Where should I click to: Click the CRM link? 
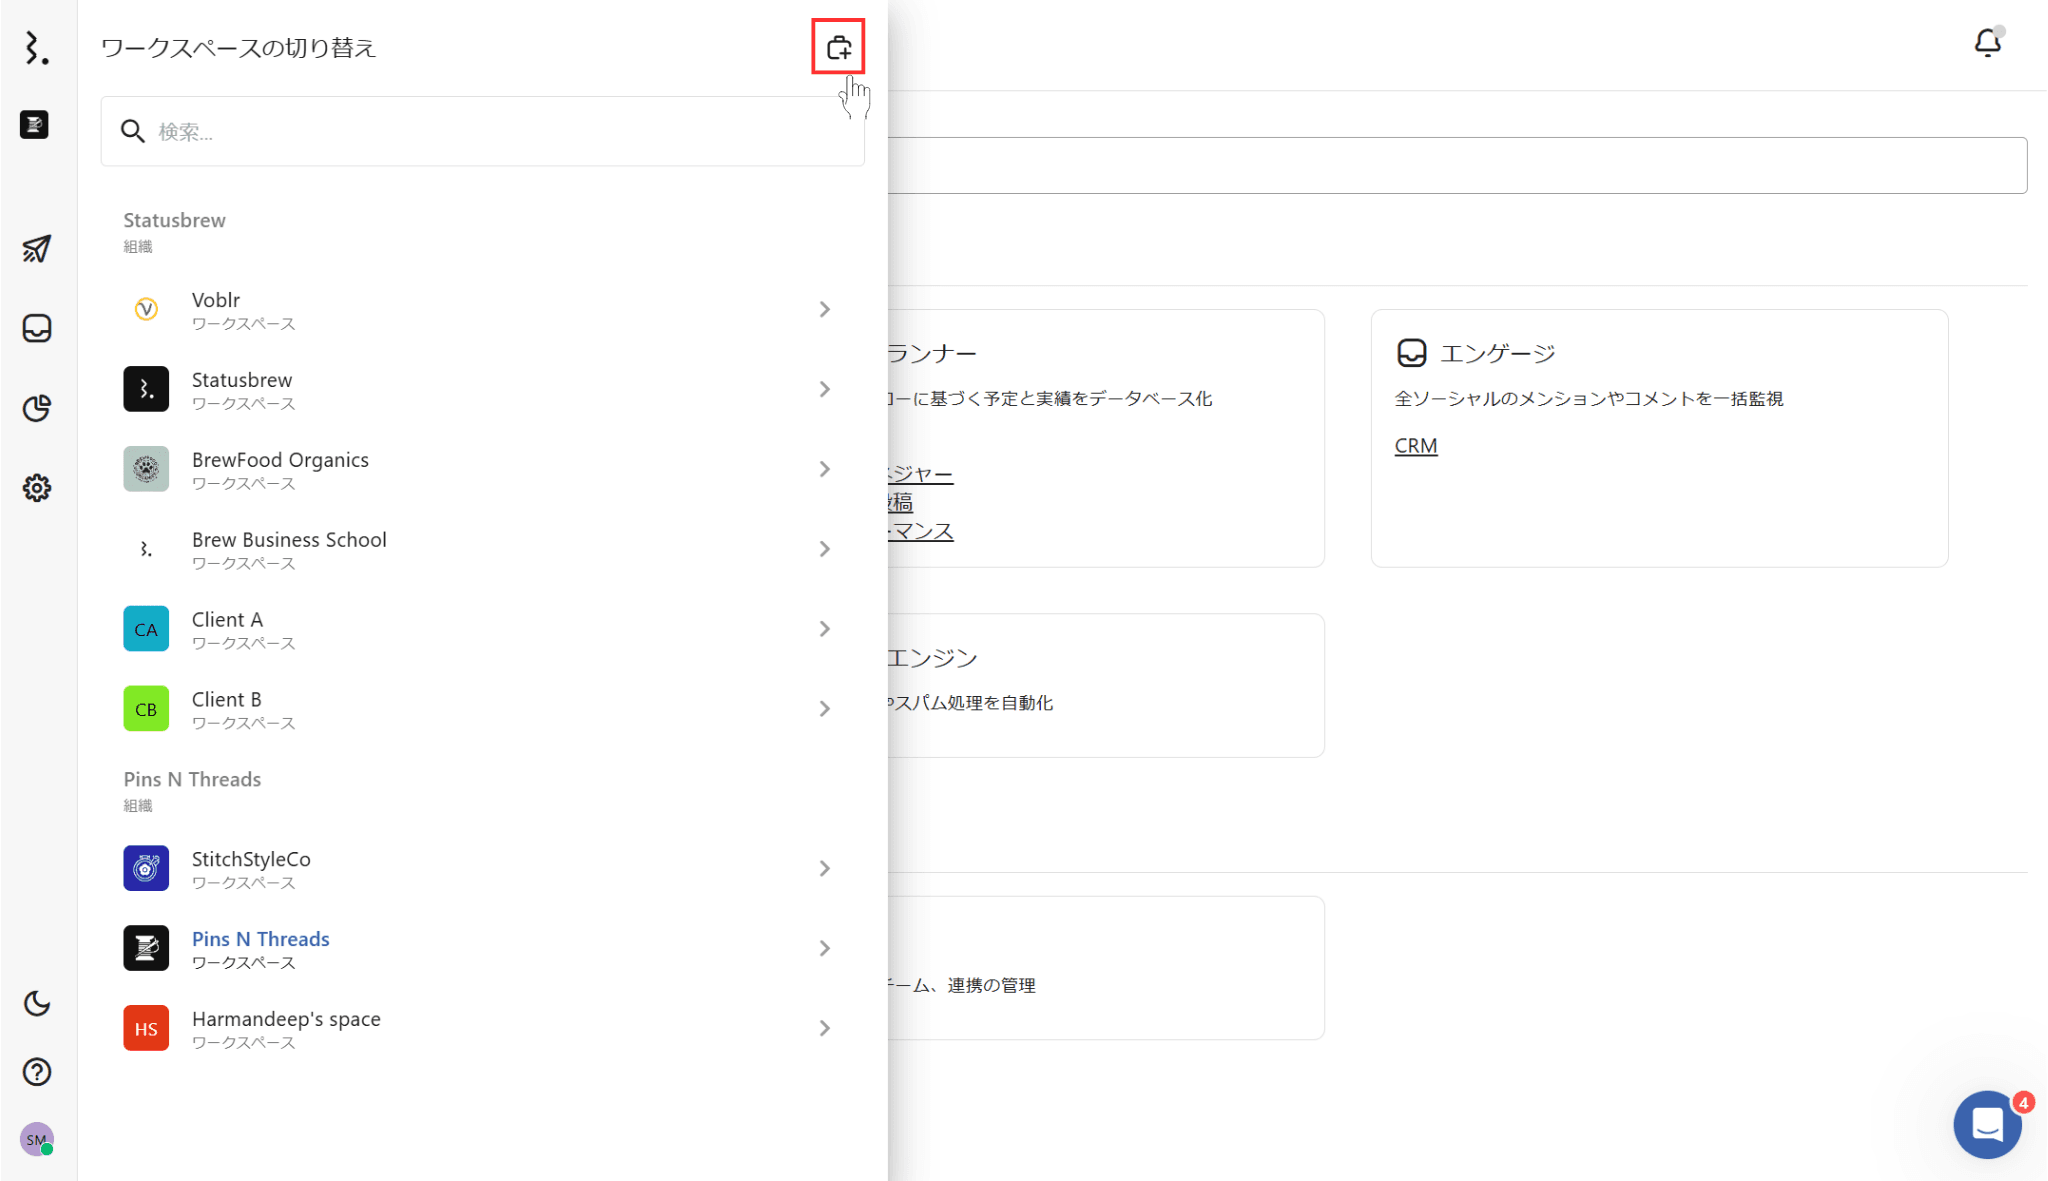(1415, 446)
